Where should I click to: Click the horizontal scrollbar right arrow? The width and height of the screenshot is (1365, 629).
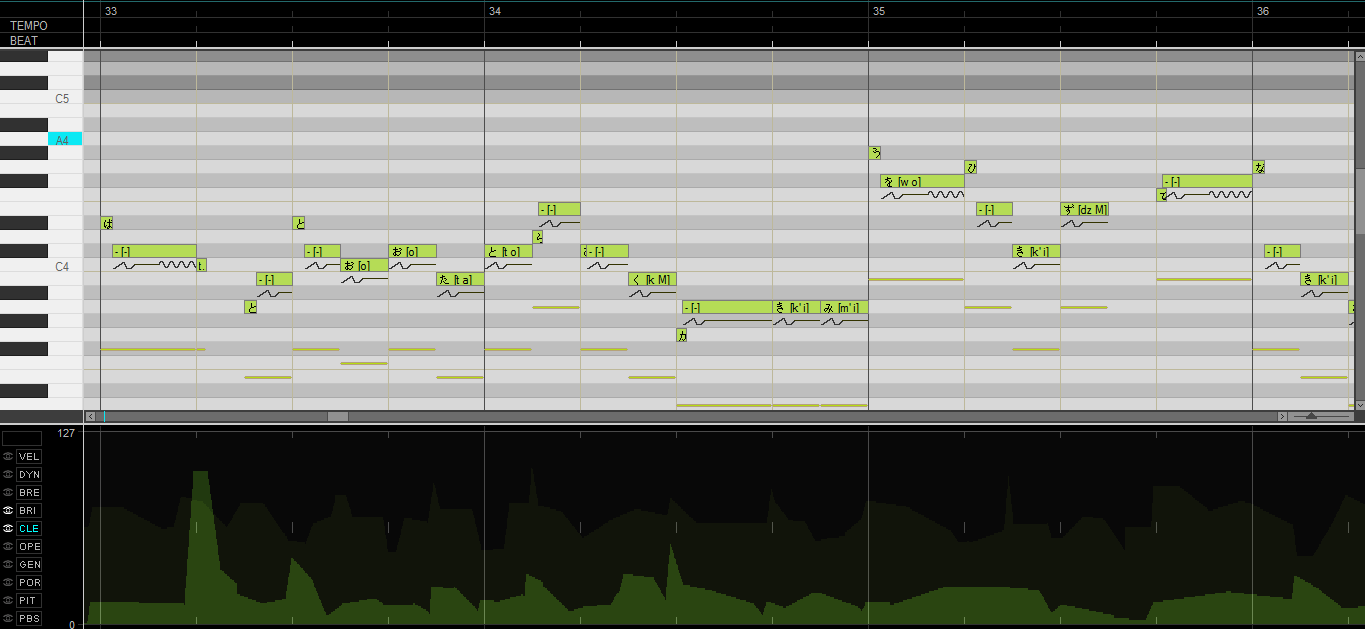(1282, 416)
